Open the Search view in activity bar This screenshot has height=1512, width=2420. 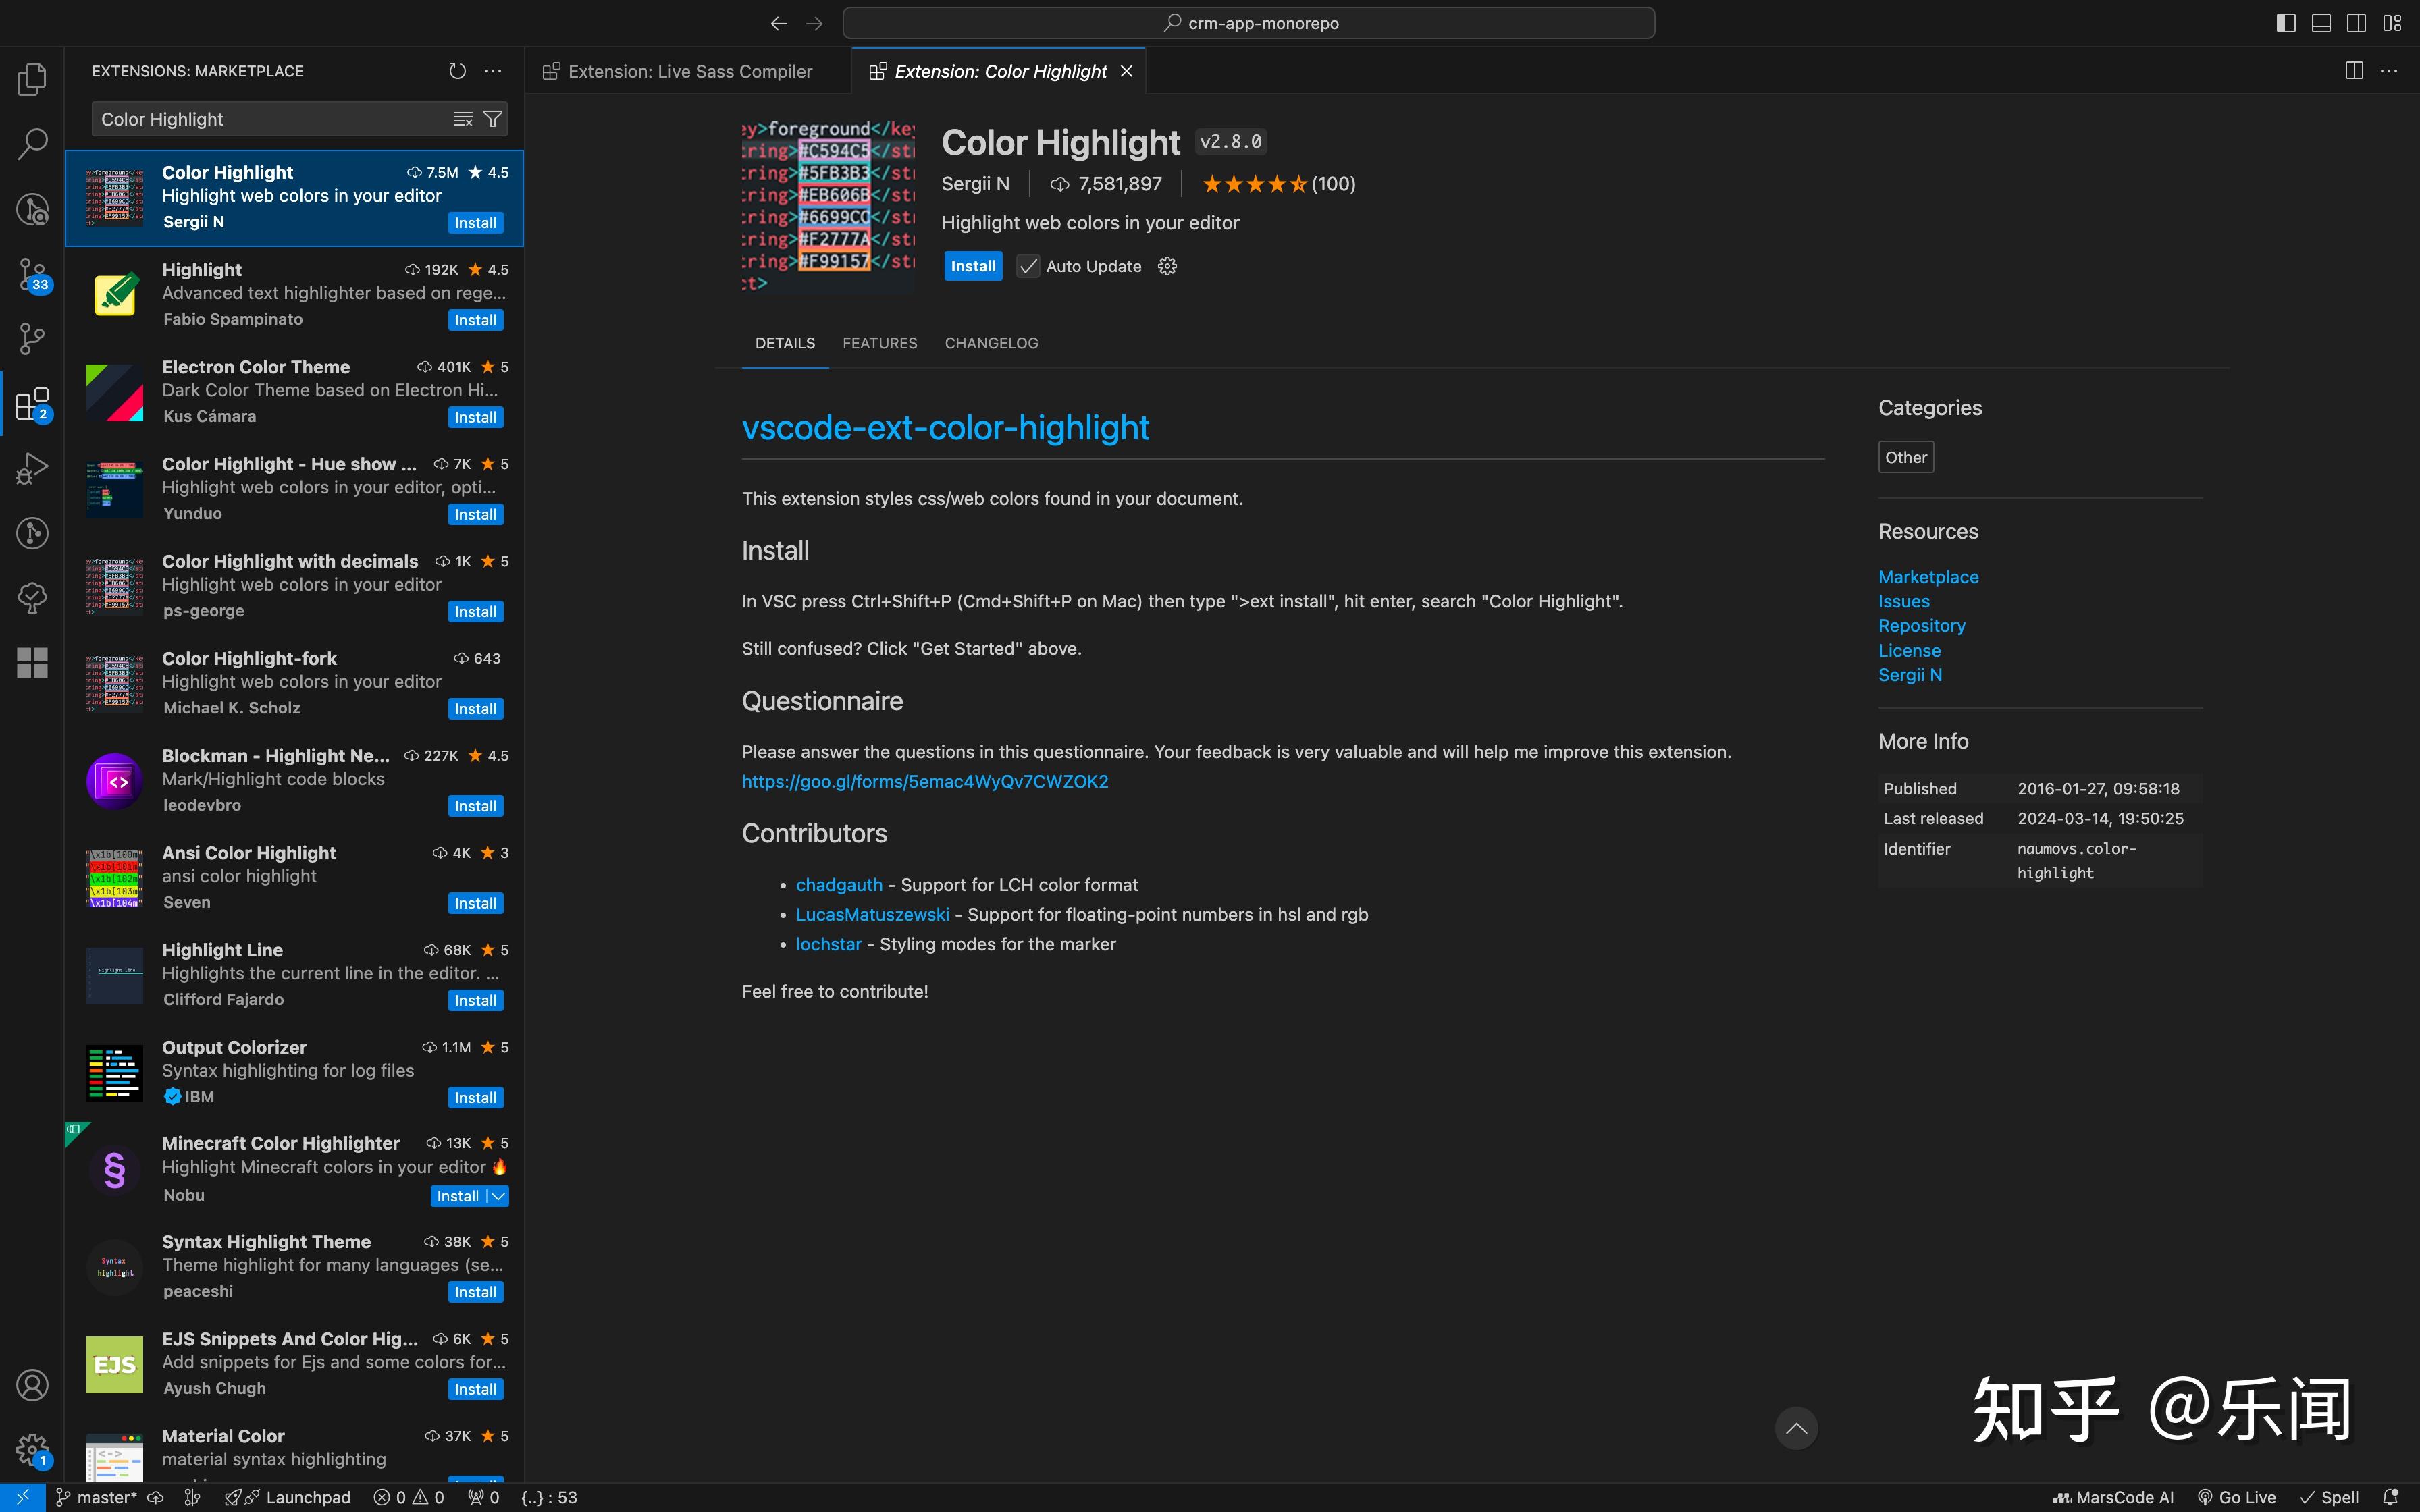[32, 143]
